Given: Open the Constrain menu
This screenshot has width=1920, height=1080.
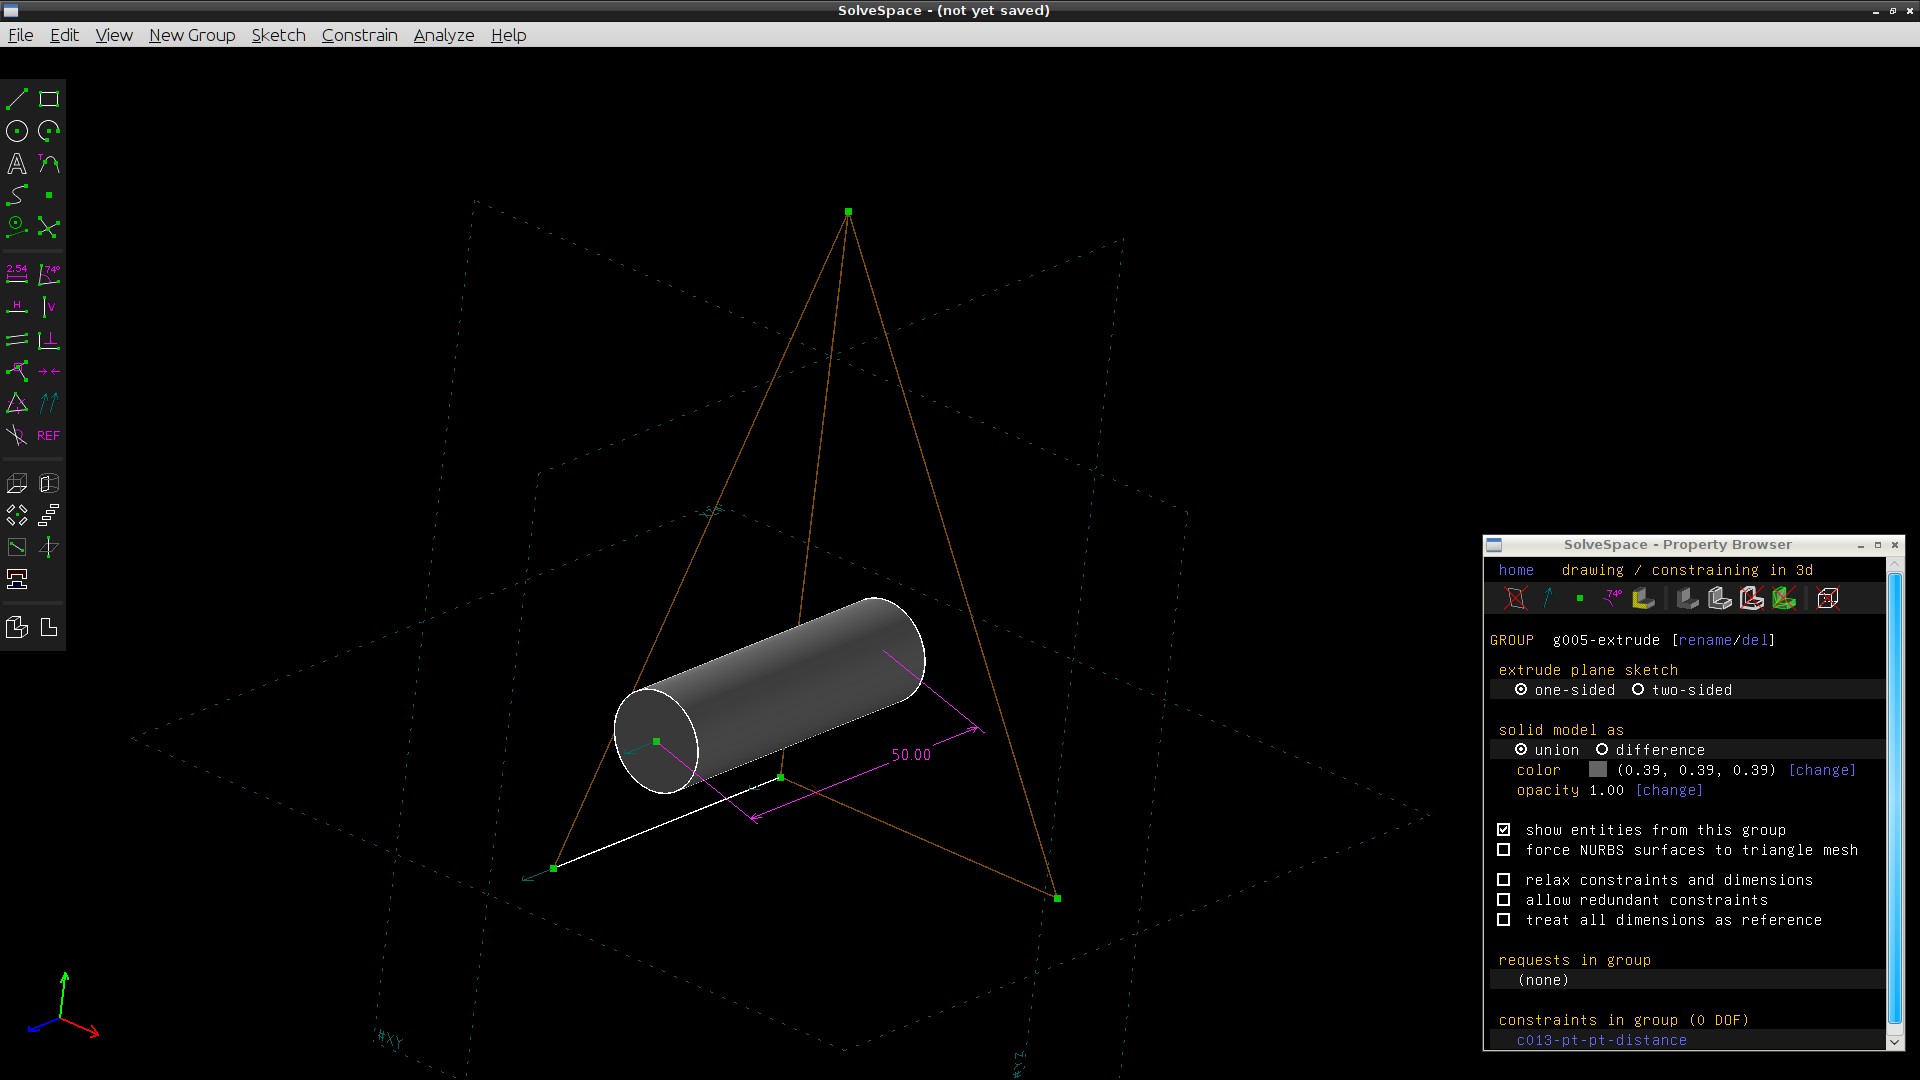Looking at the screenshot, I should pos(359,35).
